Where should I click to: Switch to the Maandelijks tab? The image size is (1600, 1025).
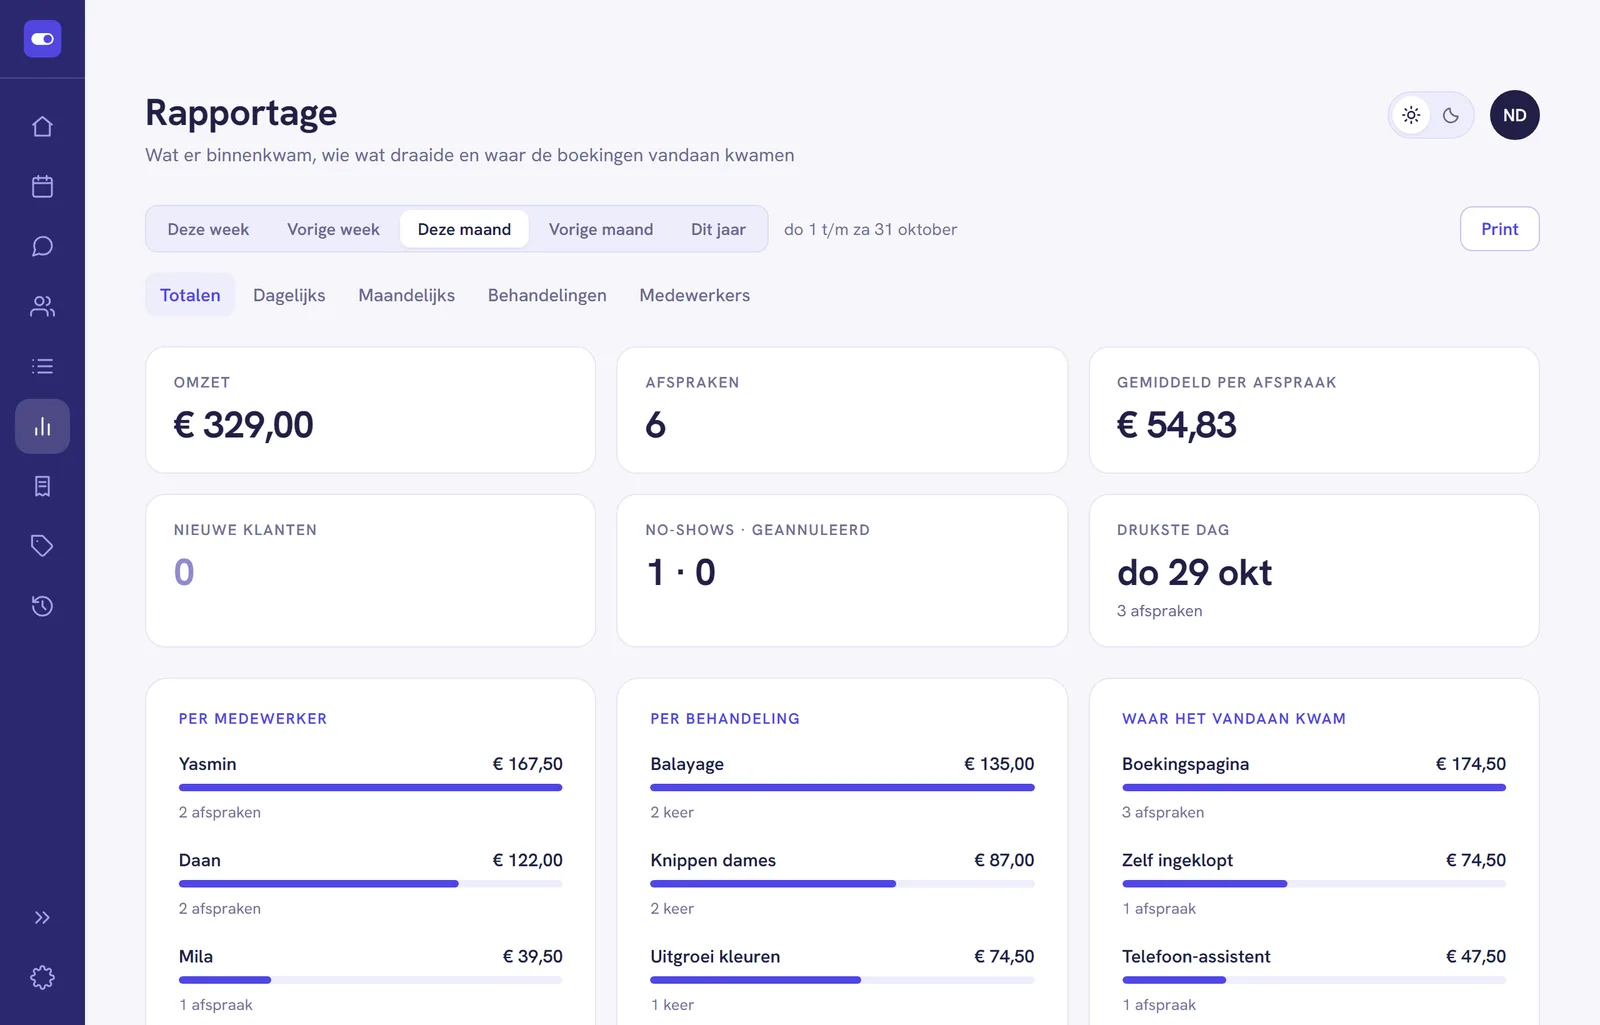click(406, 295)
